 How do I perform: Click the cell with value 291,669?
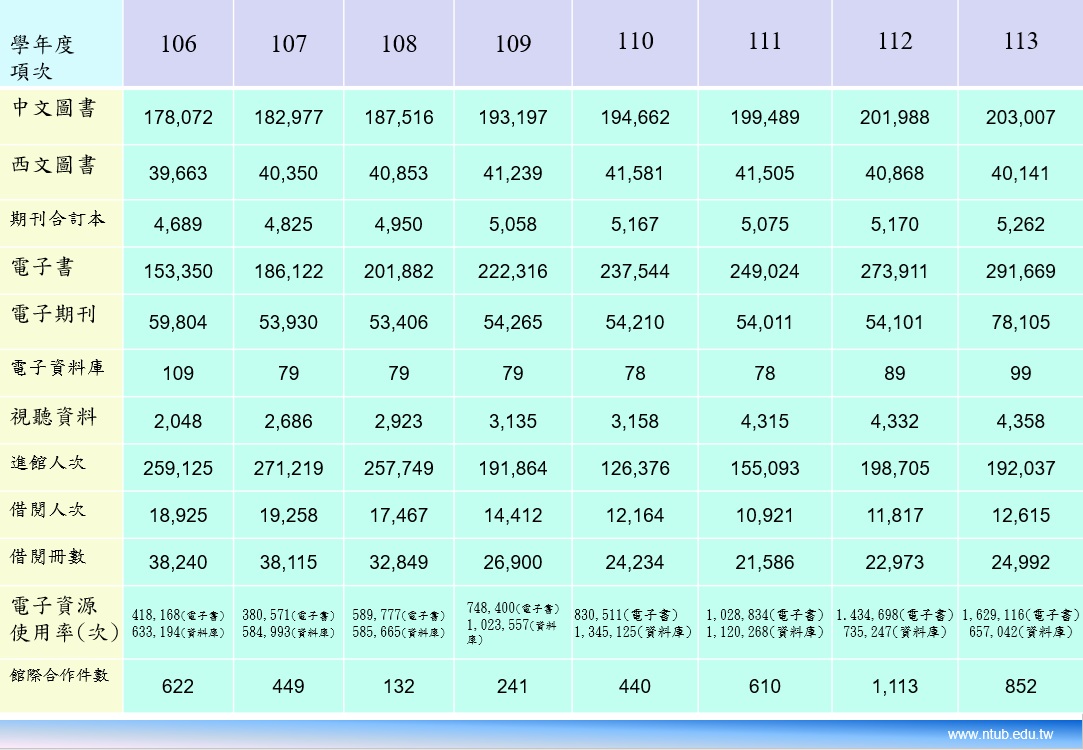(1020, 271)
